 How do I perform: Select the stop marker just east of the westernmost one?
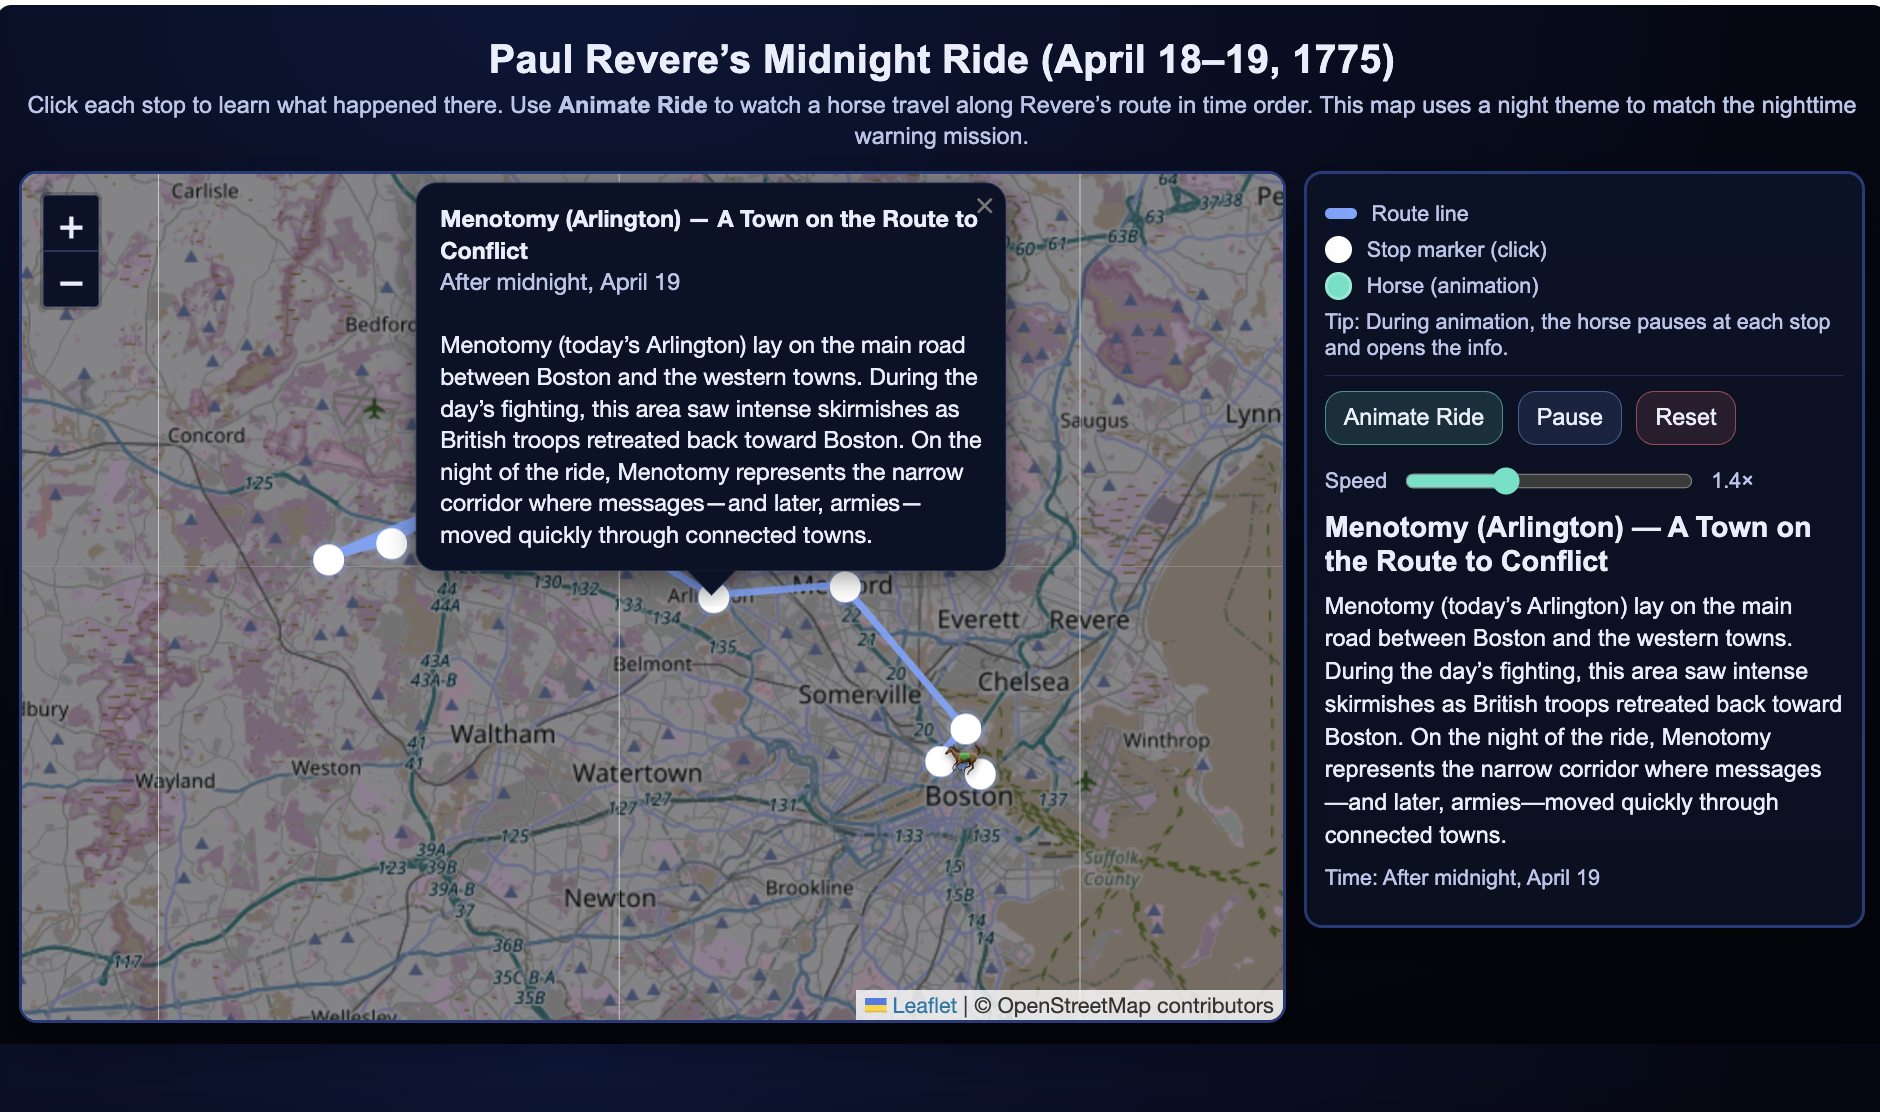(x=391, y=543)
